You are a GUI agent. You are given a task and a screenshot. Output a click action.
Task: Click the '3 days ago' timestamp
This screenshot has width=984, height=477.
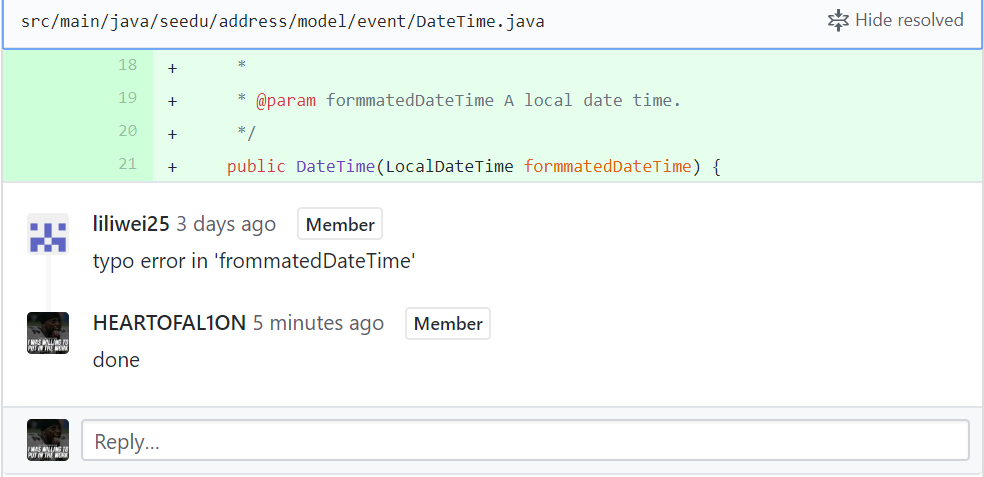226,224
